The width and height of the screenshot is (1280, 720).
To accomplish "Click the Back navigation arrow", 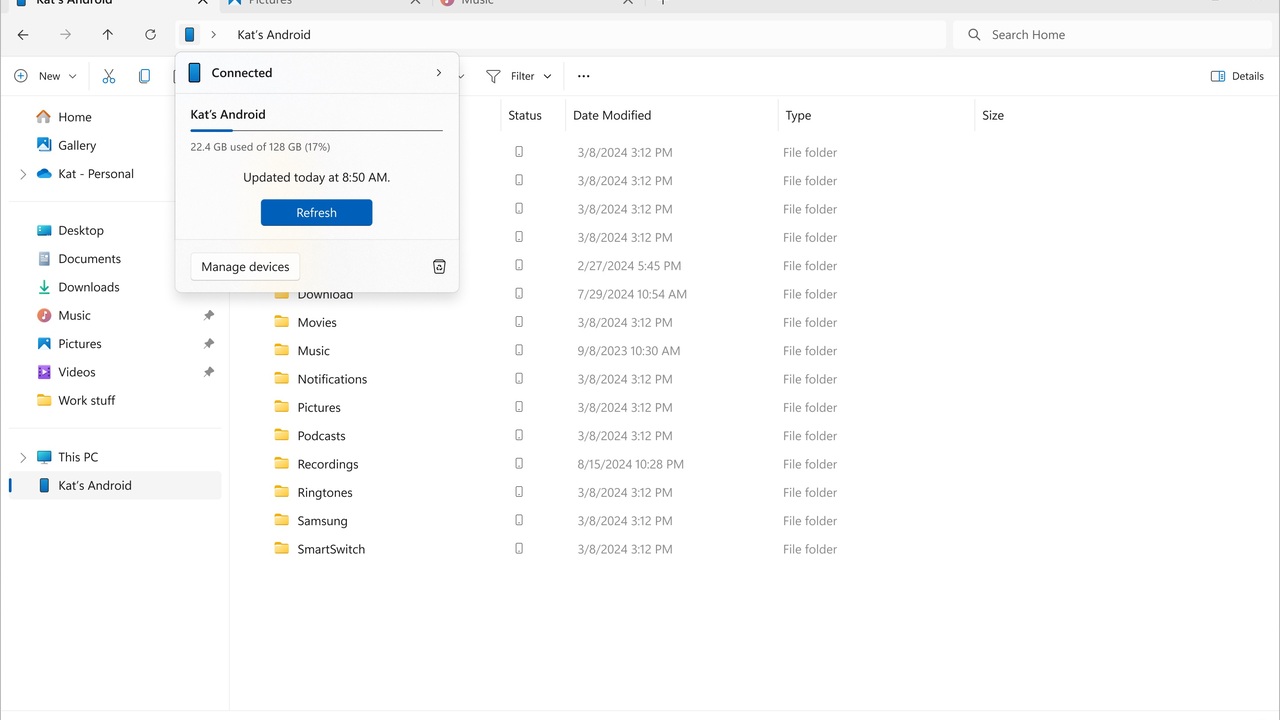I will [x=23, y=34].
